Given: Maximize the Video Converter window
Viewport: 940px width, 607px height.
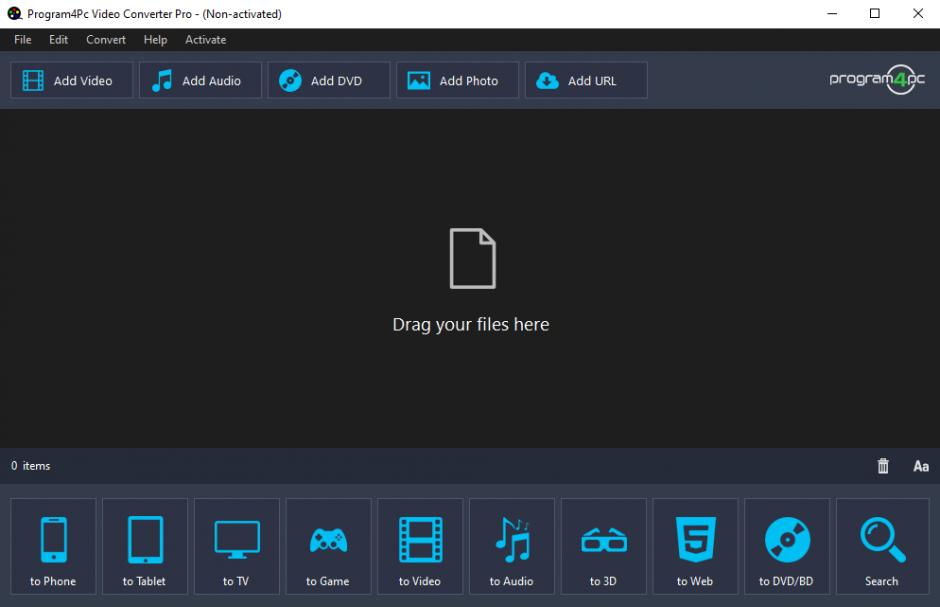Looking at the screenshot, I should coord(875,13).
